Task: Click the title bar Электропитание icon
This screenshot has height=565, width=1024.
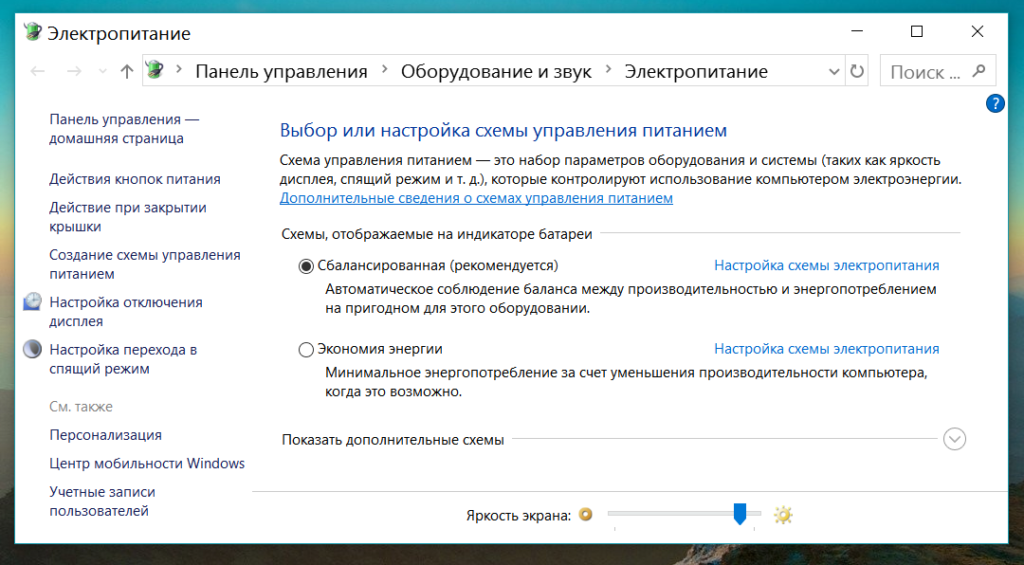Action: click(33, 32)
